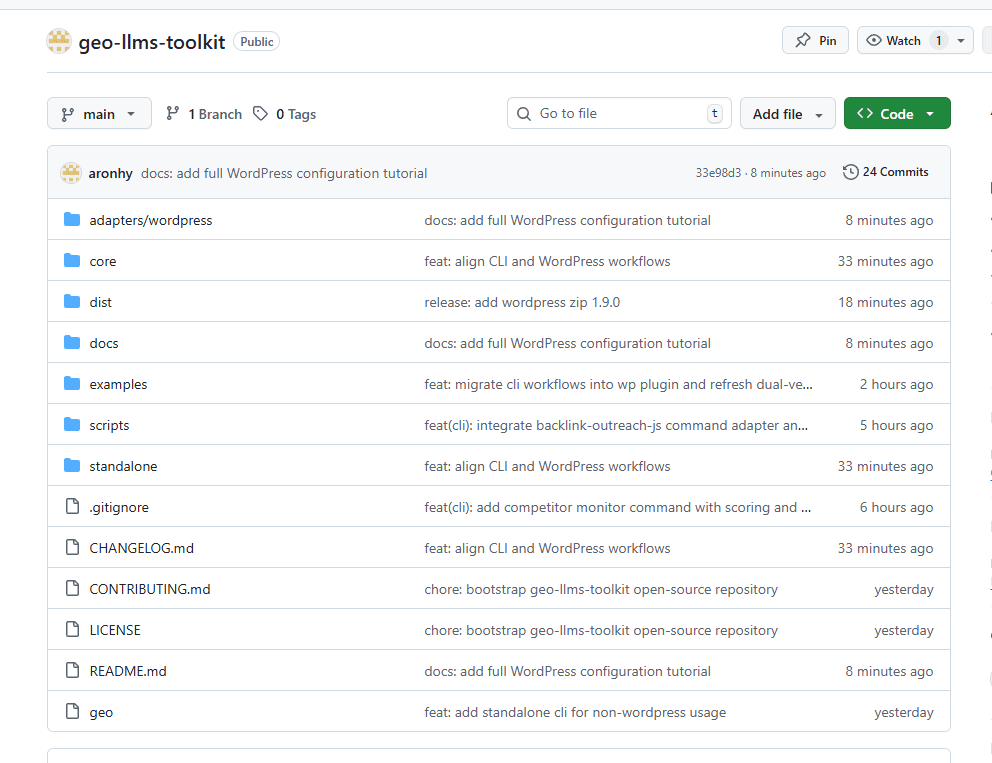The image size is (992, 763).
Task: Click the .gitignore file icon
Action: point(72,507)
